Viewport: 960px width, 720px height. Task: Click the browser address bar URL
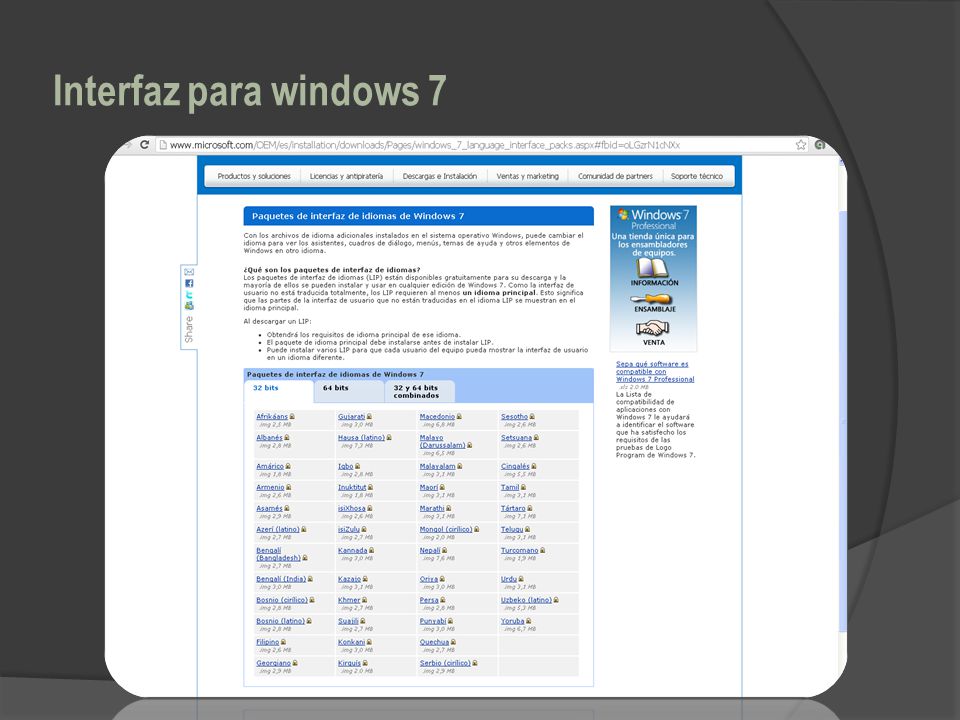(424, 145)
